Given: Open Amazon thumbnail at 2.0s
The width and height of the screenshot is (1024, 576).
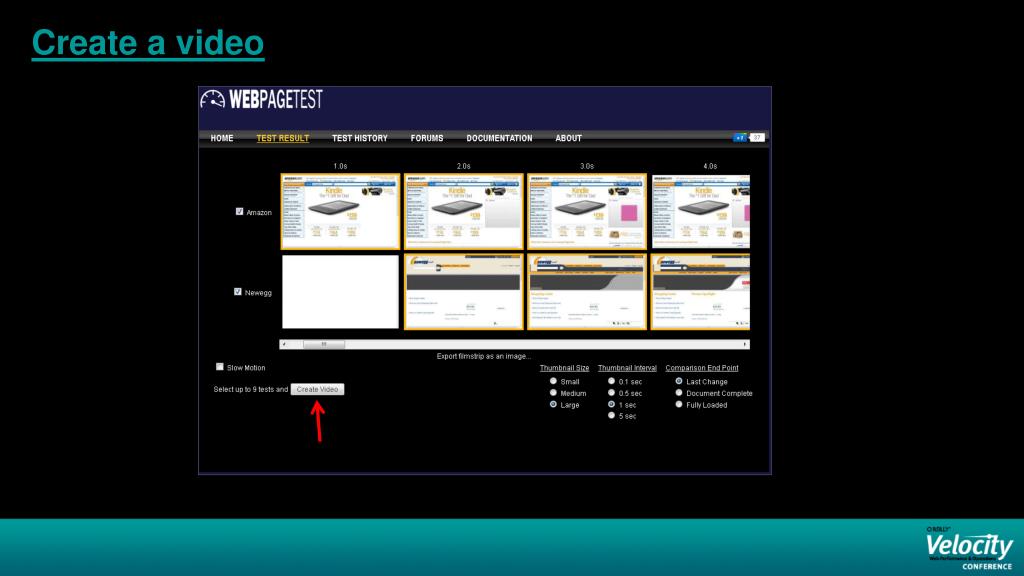Looking at the screenshot, I should (464, 212).
